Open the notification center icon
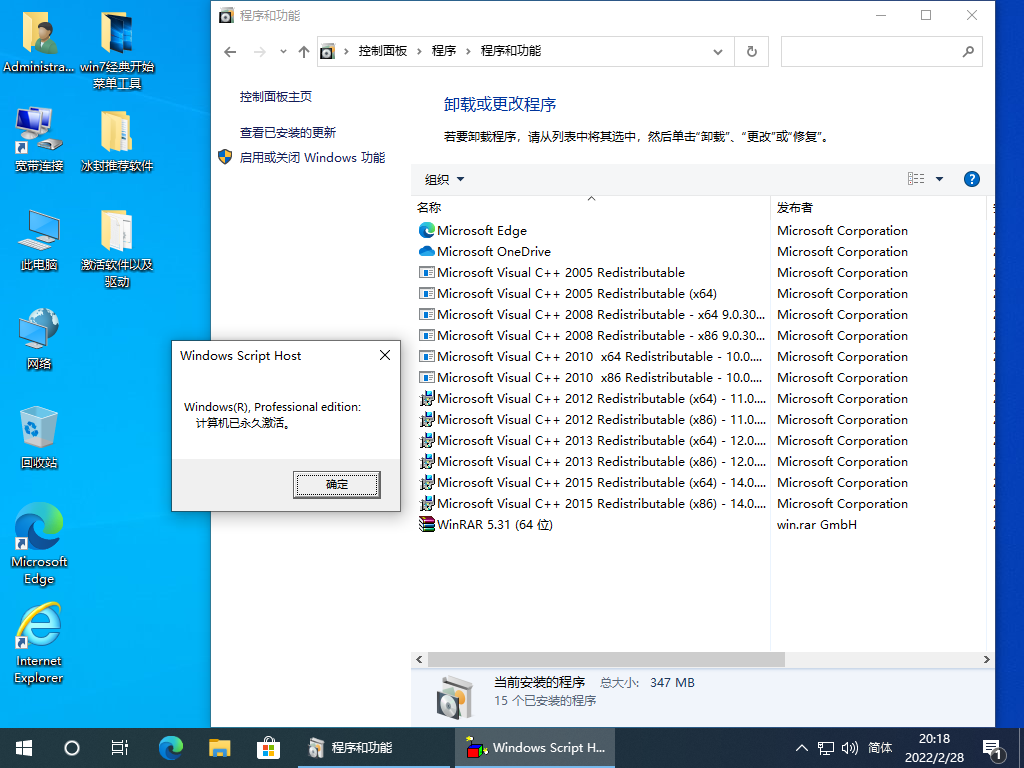The height and width of the screenshot is (768, 1024). coord(993,749)
